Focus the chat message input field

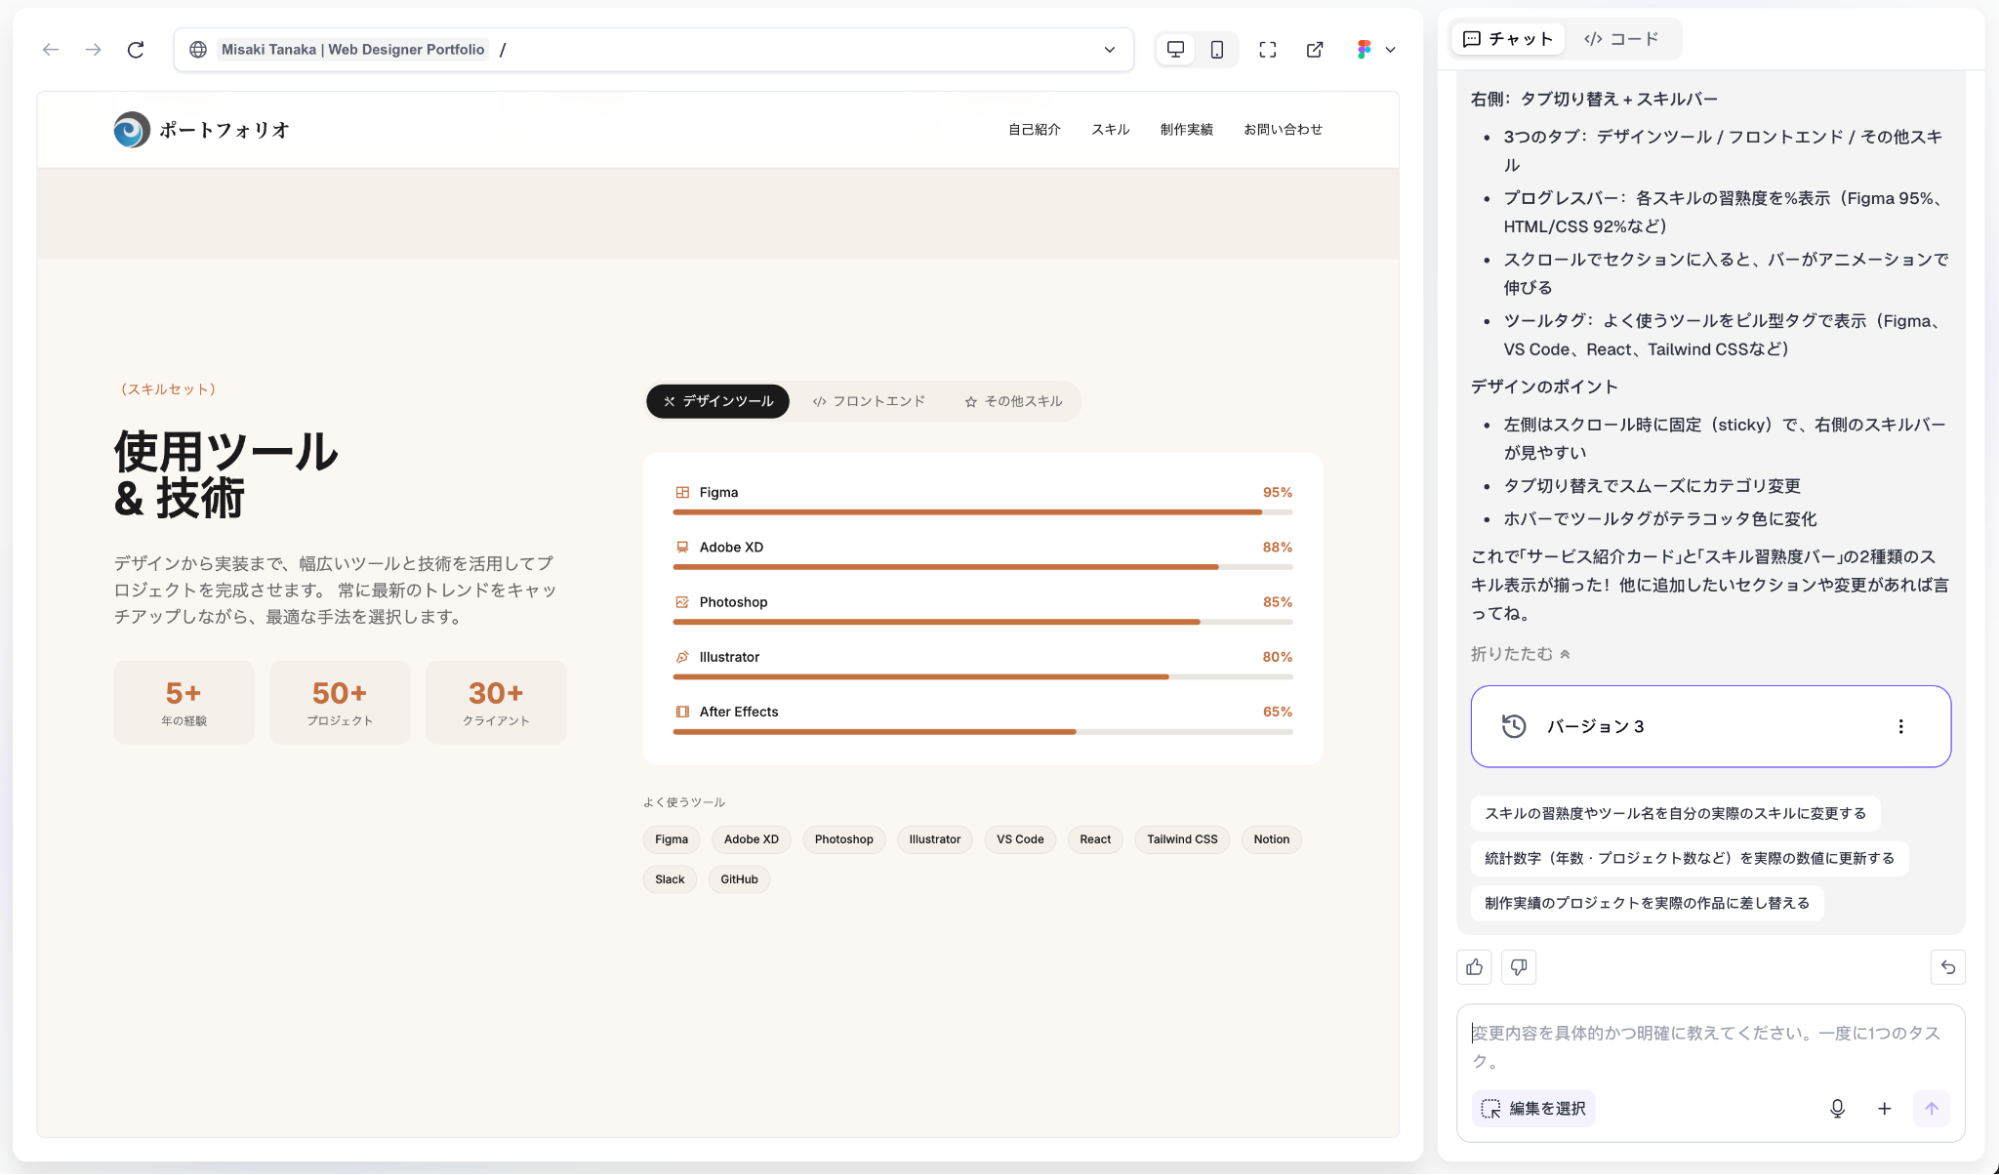tap(1710, 1047)
